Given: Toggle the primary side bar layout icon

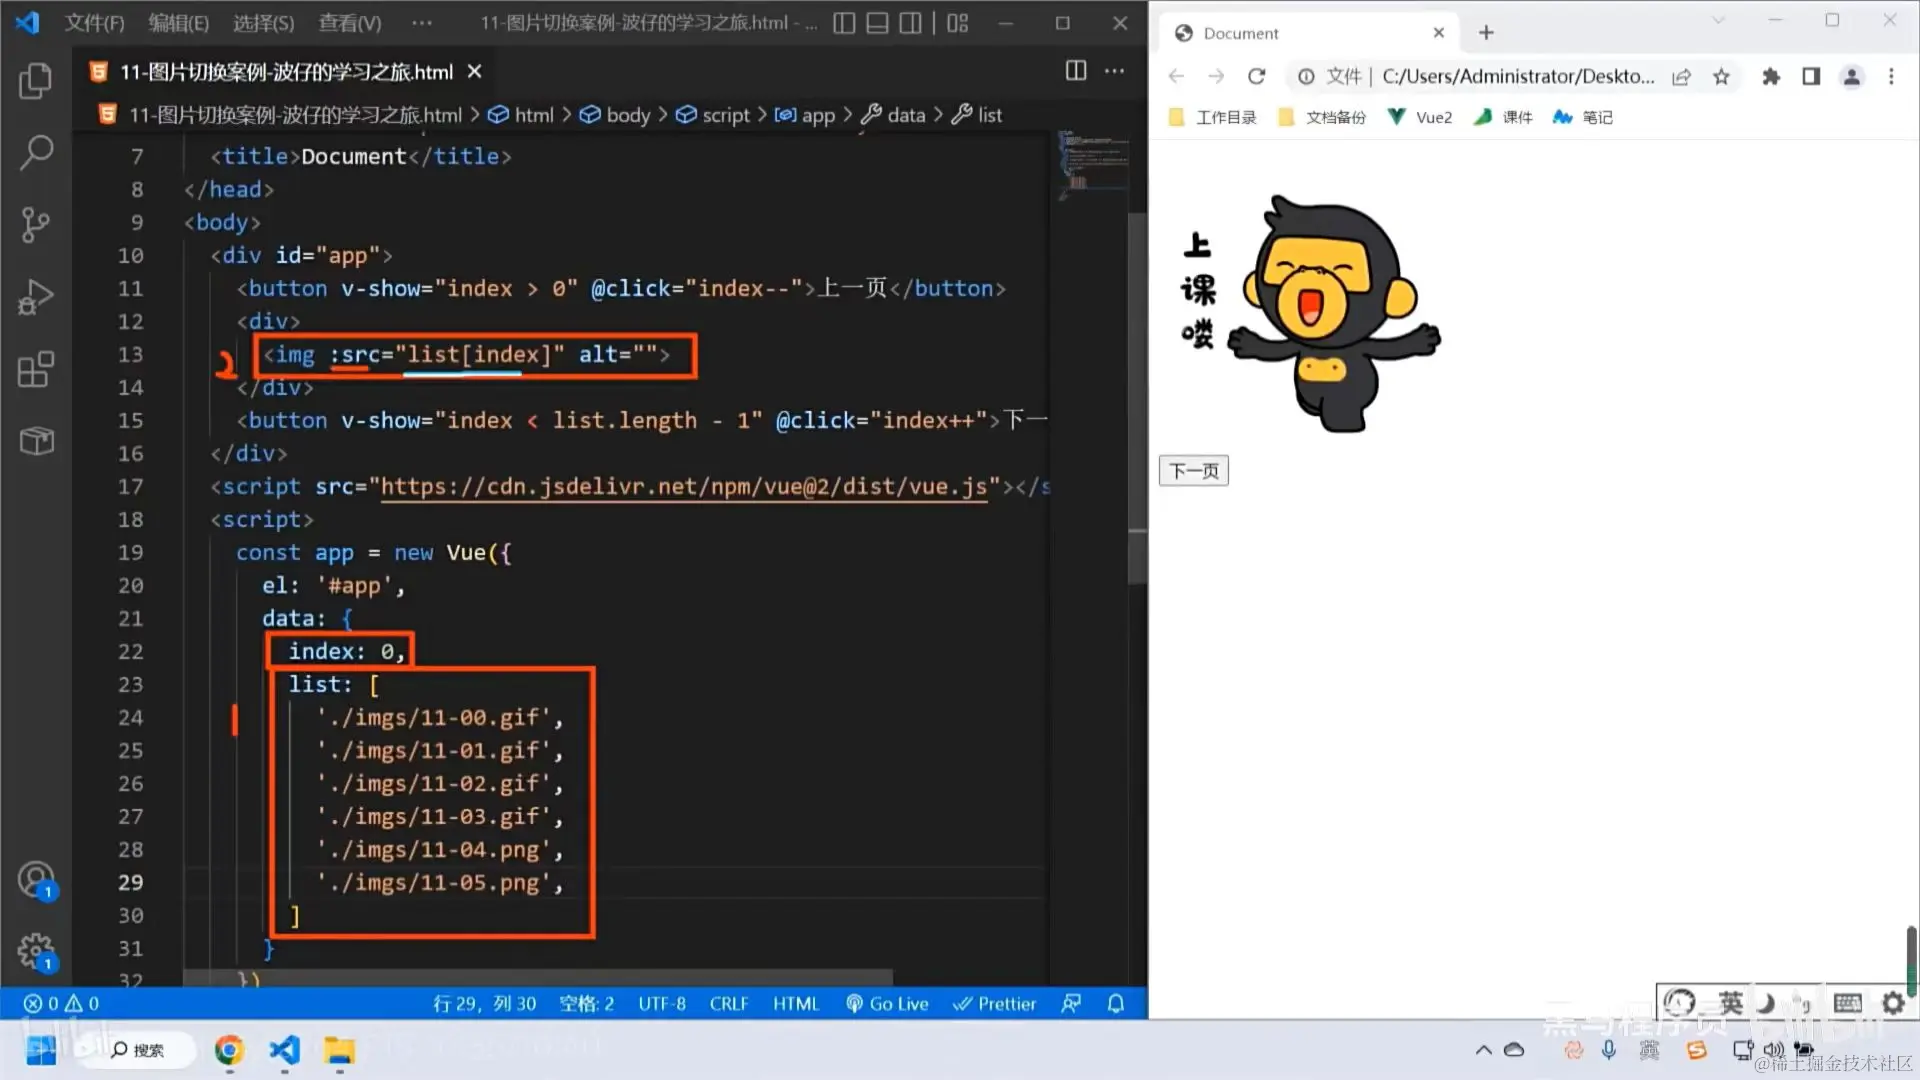Looking at the screenshot, I should (x=844, y=23).
